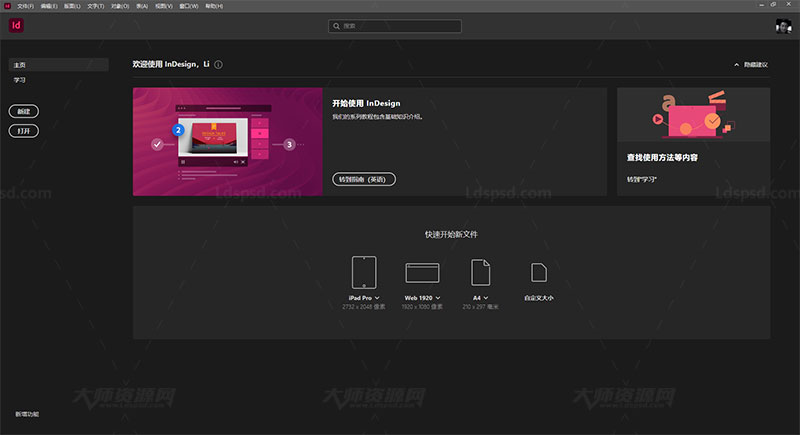Click the 自定义大小 label
Viewport: 800px width, 435px height.
coord(539,298)
